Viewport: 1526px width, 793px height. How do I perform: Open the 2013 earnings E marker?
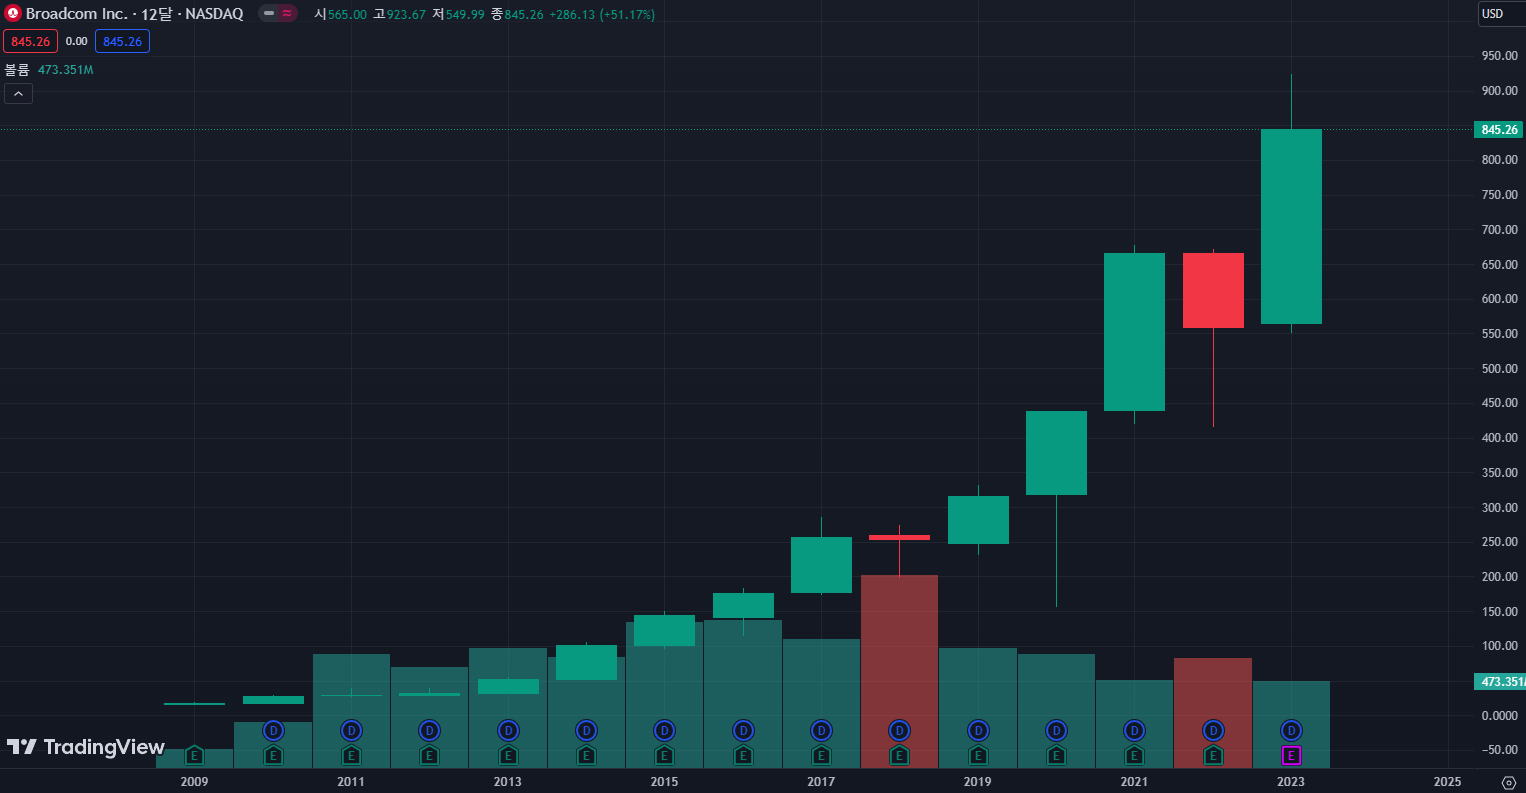508,755
